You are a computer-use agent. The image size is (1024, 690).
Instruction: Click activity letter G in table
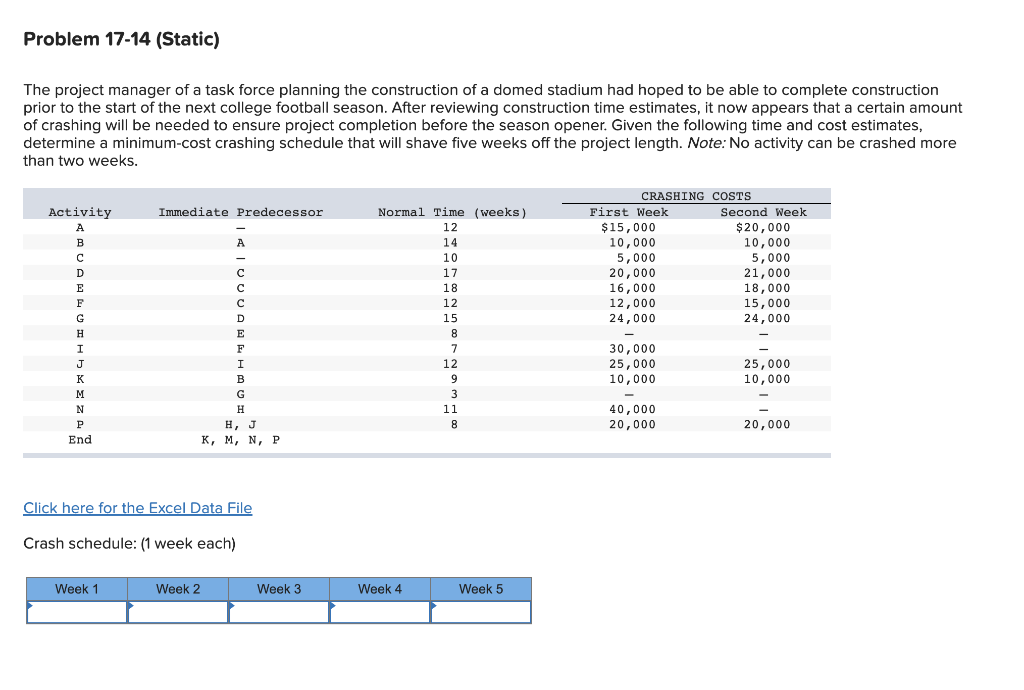(80, 319)
